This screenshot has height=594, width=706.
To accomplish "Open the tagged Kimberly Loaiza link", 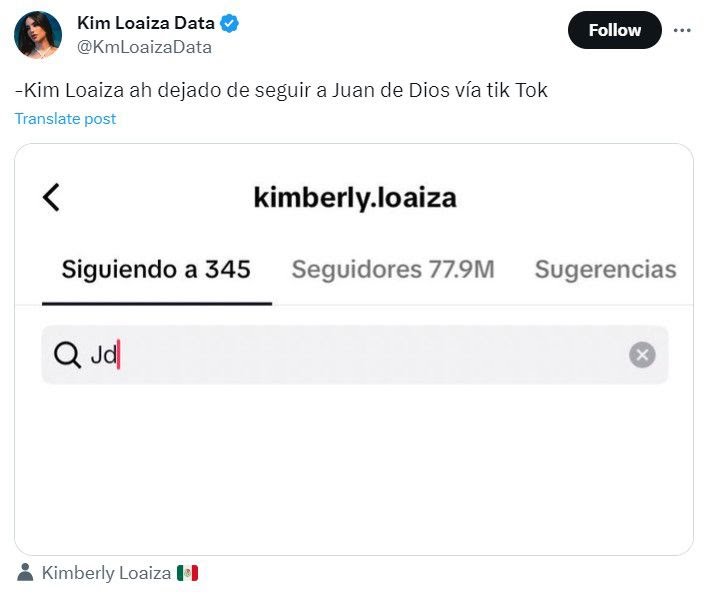I will pyautogui.click(x=106, y=573).
